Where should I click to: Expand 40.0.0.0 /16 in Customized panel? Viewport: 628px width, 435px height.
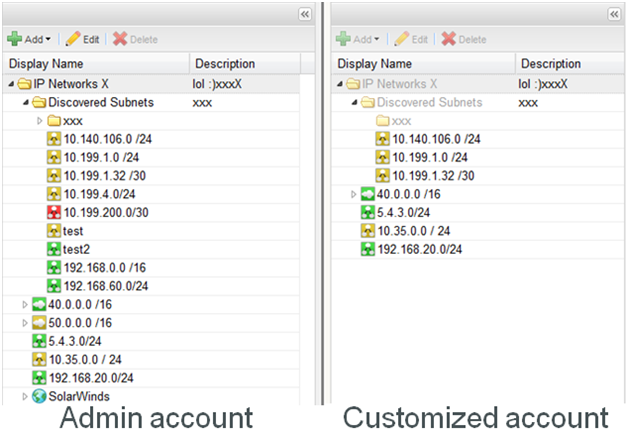pos(353,194)
